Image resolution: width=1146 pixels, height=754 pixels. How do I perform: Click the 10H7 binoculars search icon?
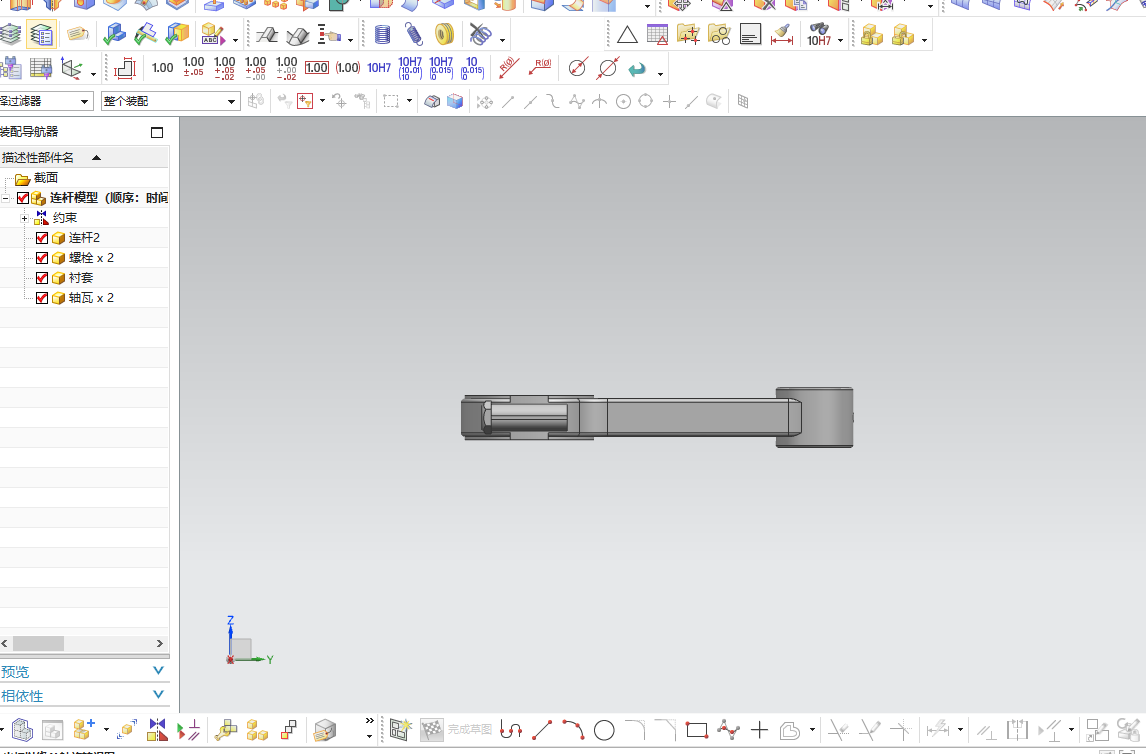pos(819,34)
